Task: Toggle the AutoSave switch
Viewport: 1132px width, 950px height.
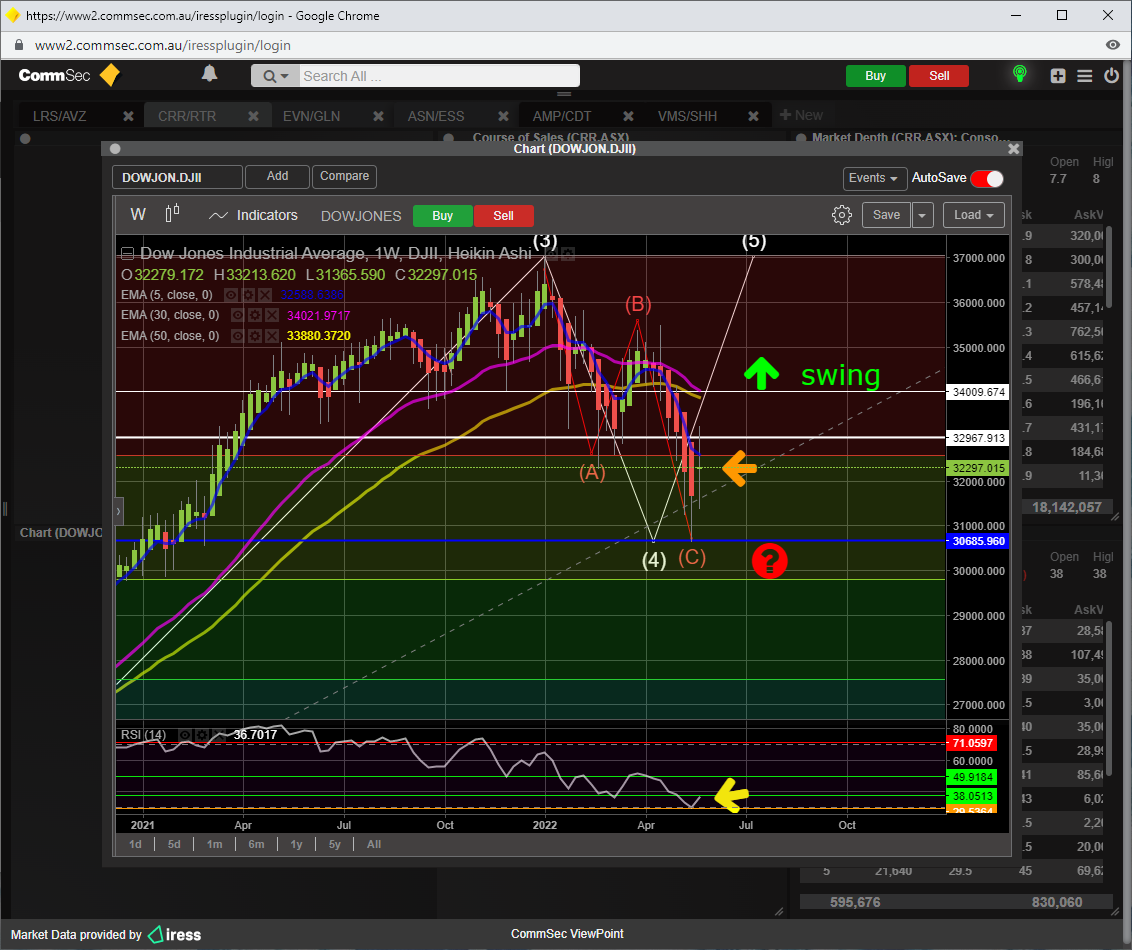Action: click(x=986, y=178)
